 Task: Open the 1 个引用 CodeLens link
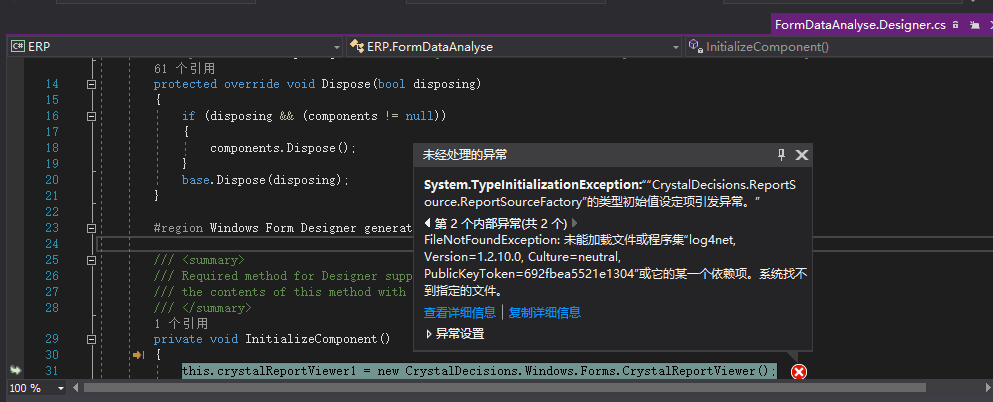[181, 323]
